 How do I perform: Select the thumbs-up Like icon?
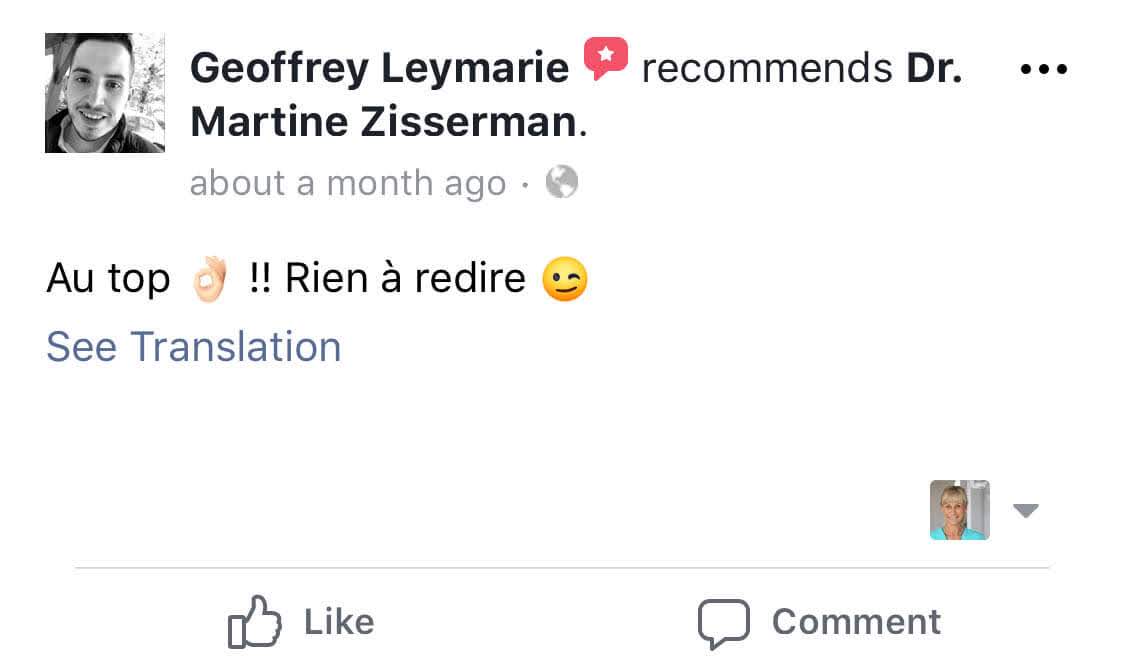(256, 621)
